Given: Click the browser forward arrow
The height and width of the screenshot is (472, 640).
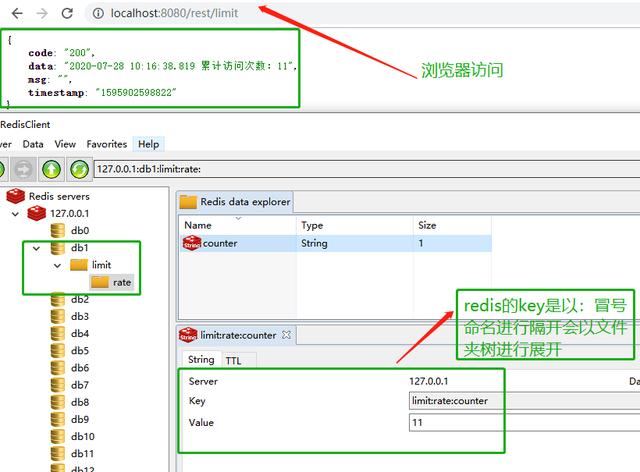Looking at the screenshot, I should click(42, 13).
